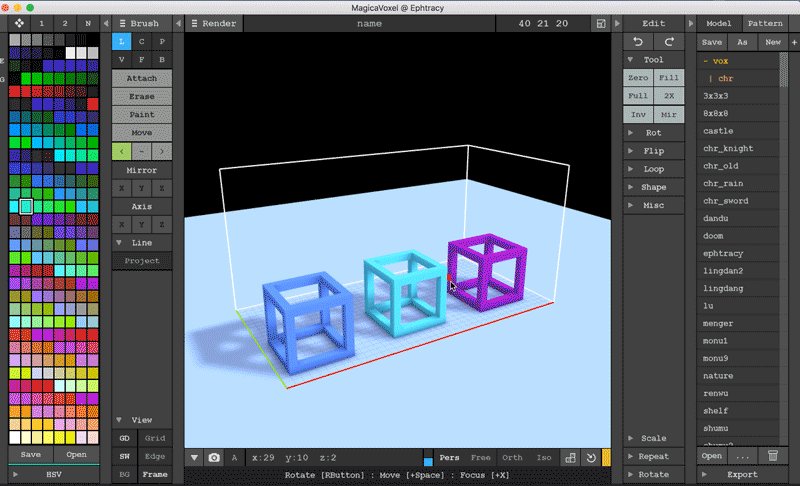Screen dimensions: 800x486
Task: Toggle Mirror X axis
Action: (x=121, y=188)
